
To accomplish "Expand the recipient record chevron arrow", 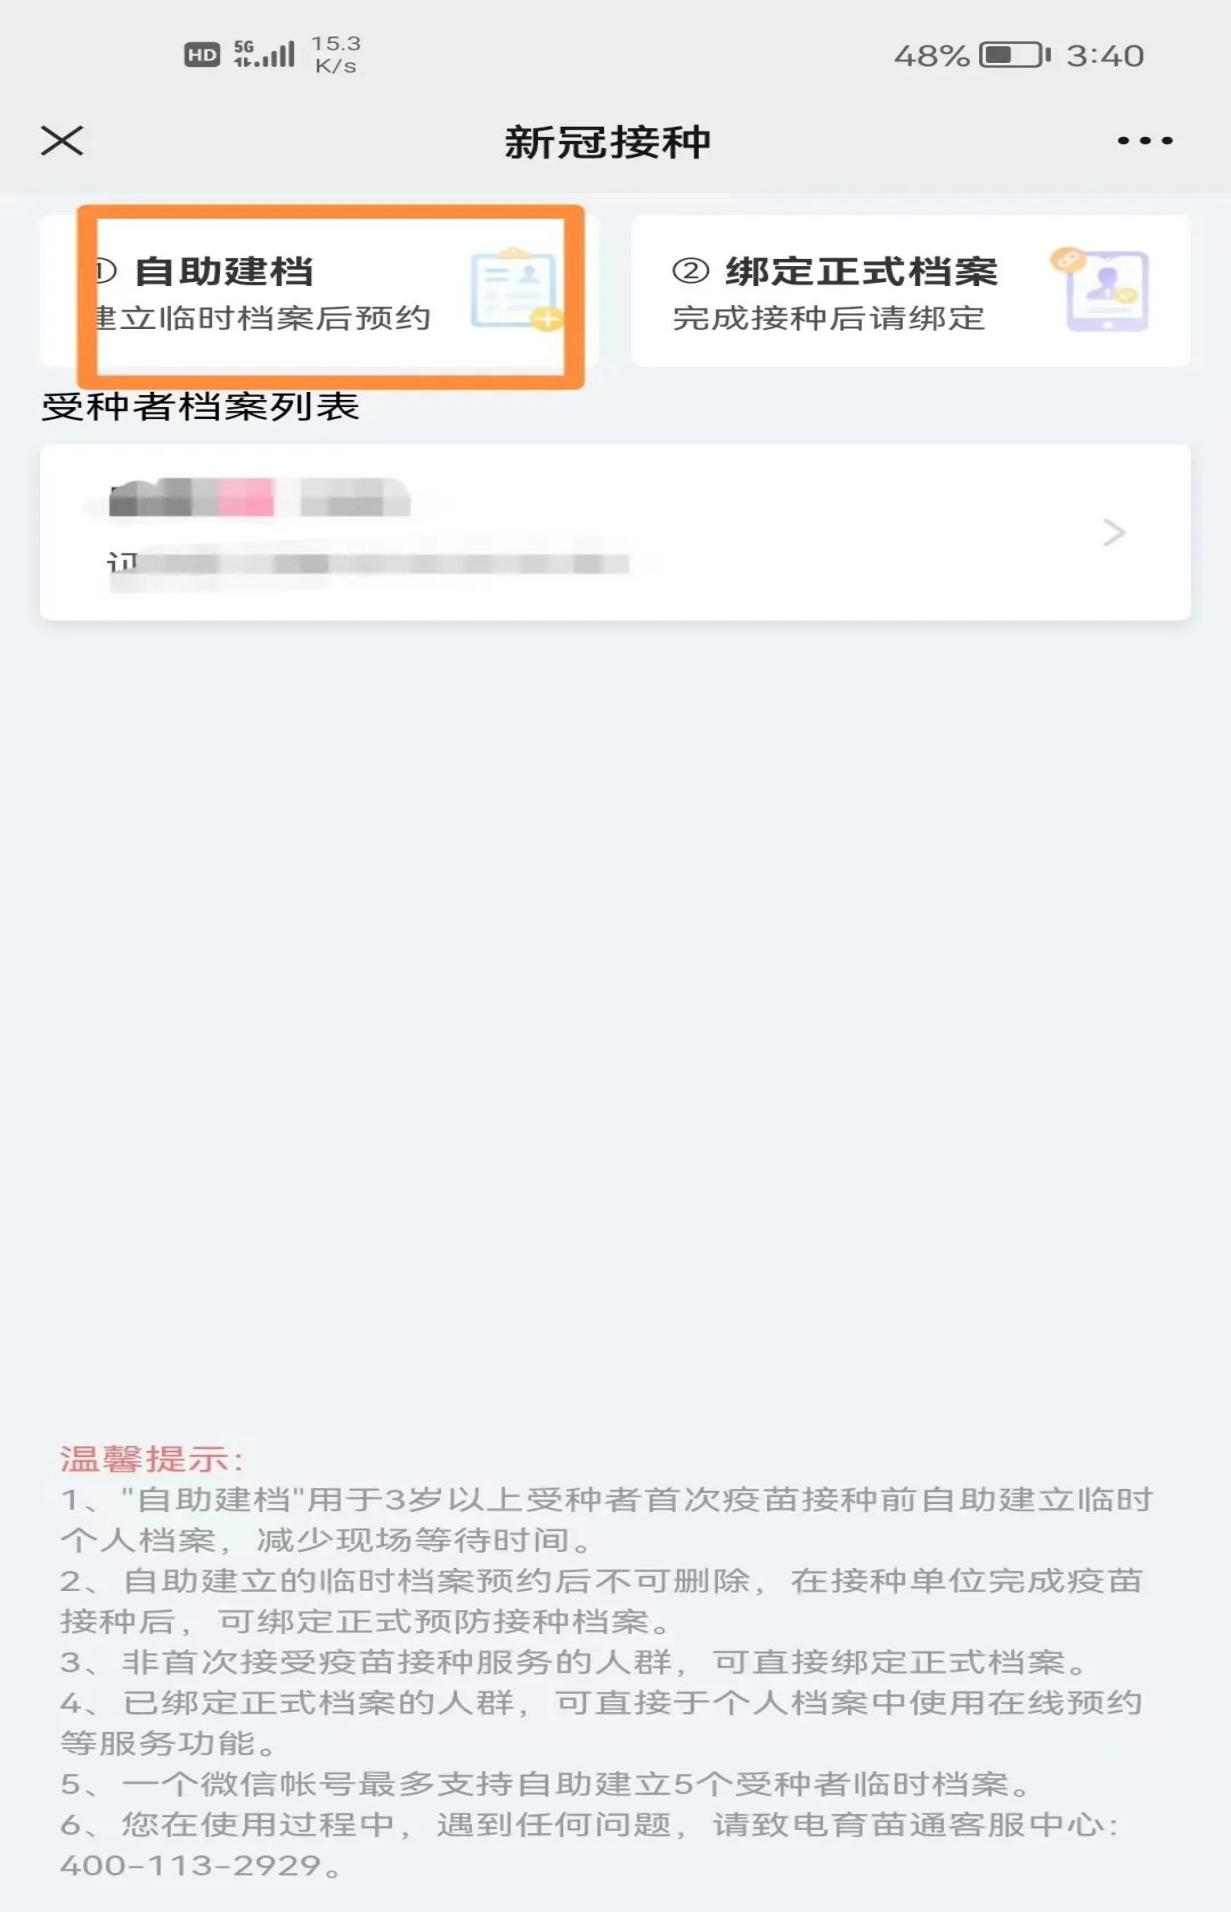I will [1113, 532].
